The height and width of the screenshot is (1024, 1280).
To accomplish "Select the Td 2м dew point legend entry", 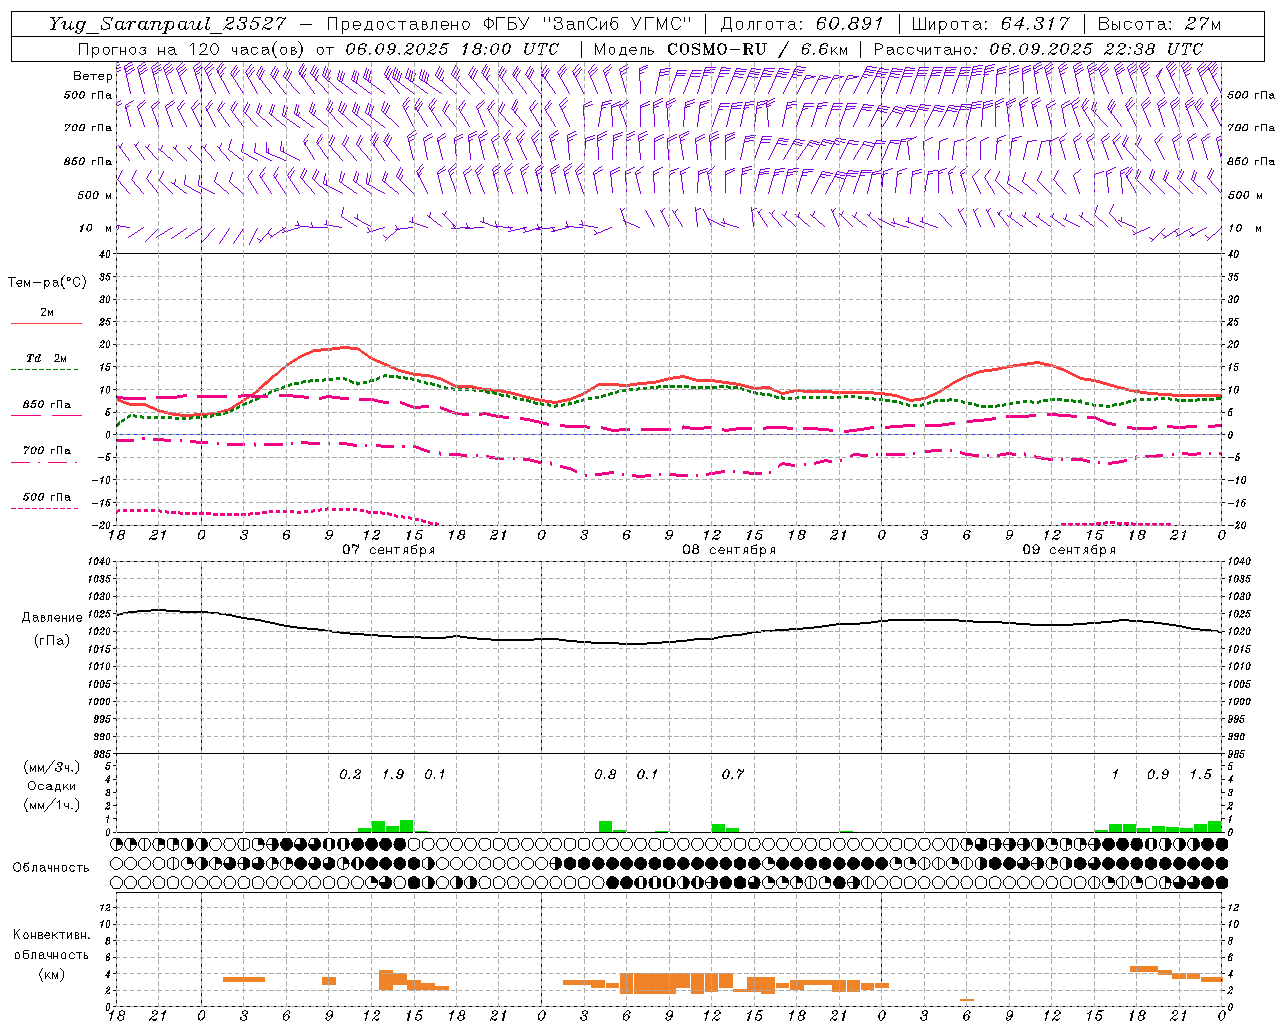I will click(46, 358).
